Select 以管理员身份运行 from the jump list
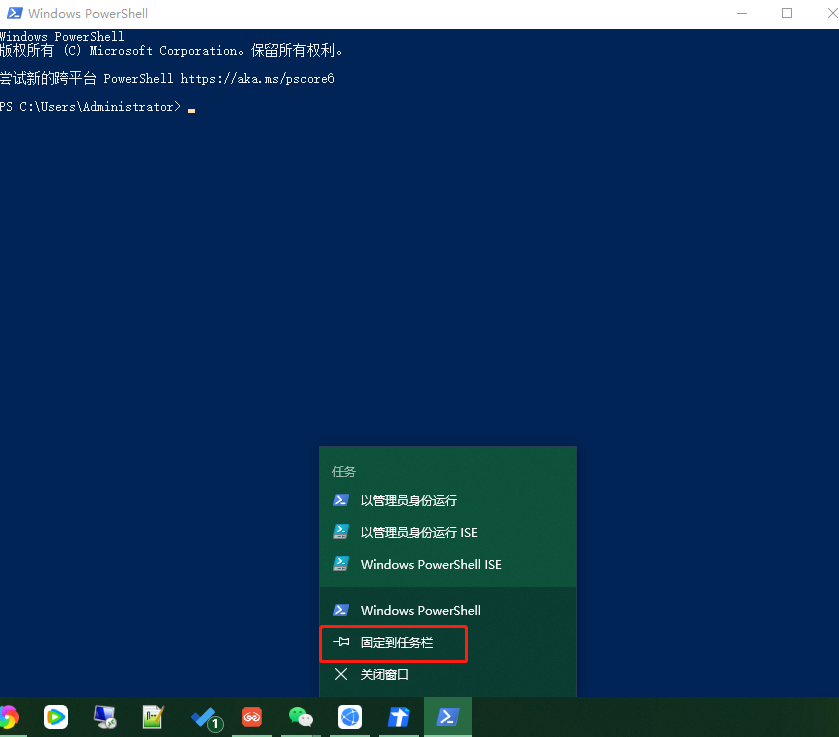 point(410,500)
